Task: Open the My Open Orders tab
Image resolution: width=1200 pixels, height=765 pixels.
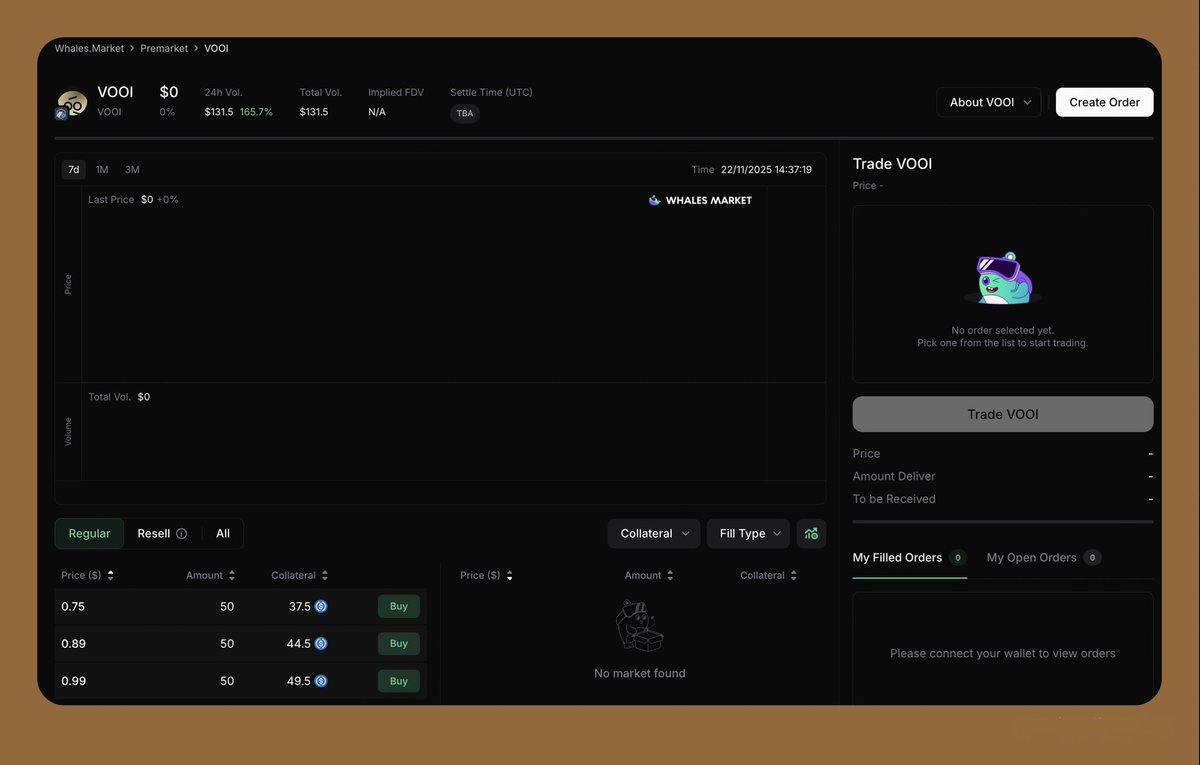Action: pos(1043,558)
